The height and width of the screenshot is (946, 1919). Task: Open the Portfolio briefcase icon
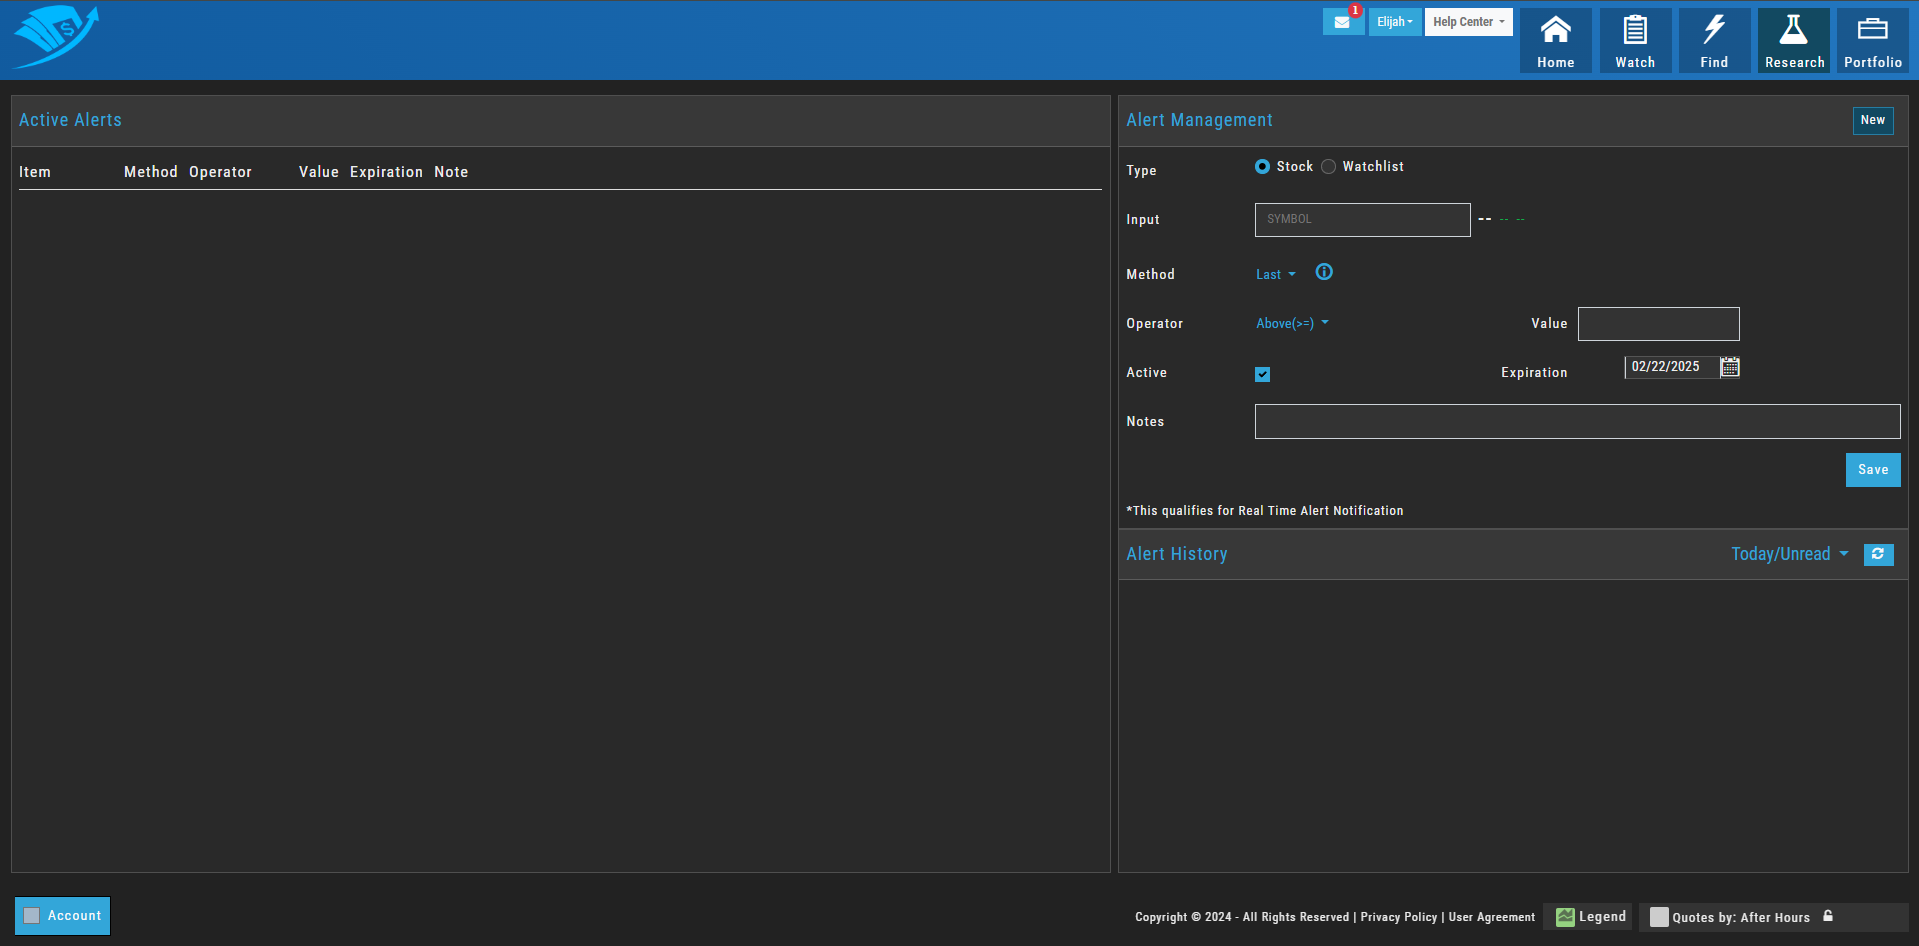1873,41
